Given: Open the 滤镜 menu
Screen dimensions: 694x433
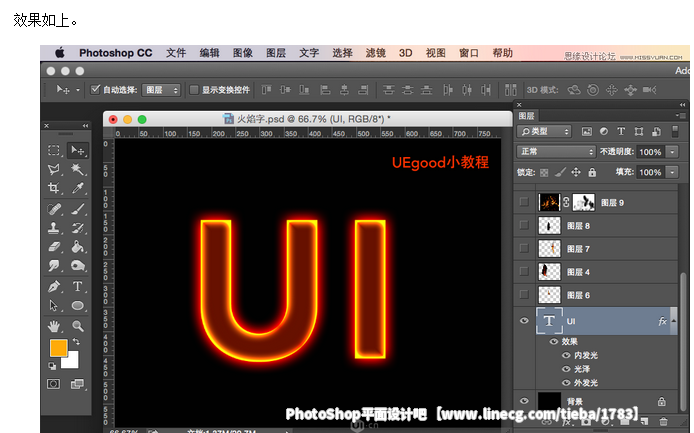Looking at the screenshot, I should (375, 53).
